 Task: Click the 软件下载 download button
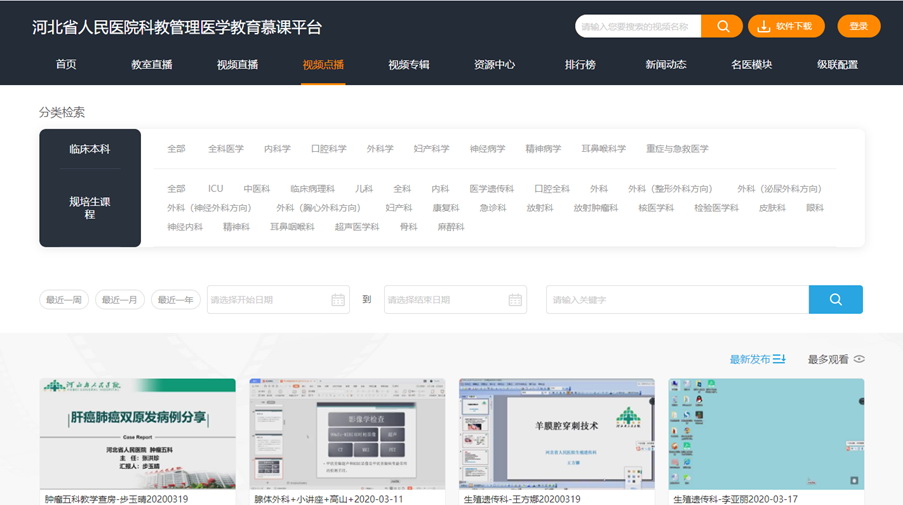pos(786,26)
